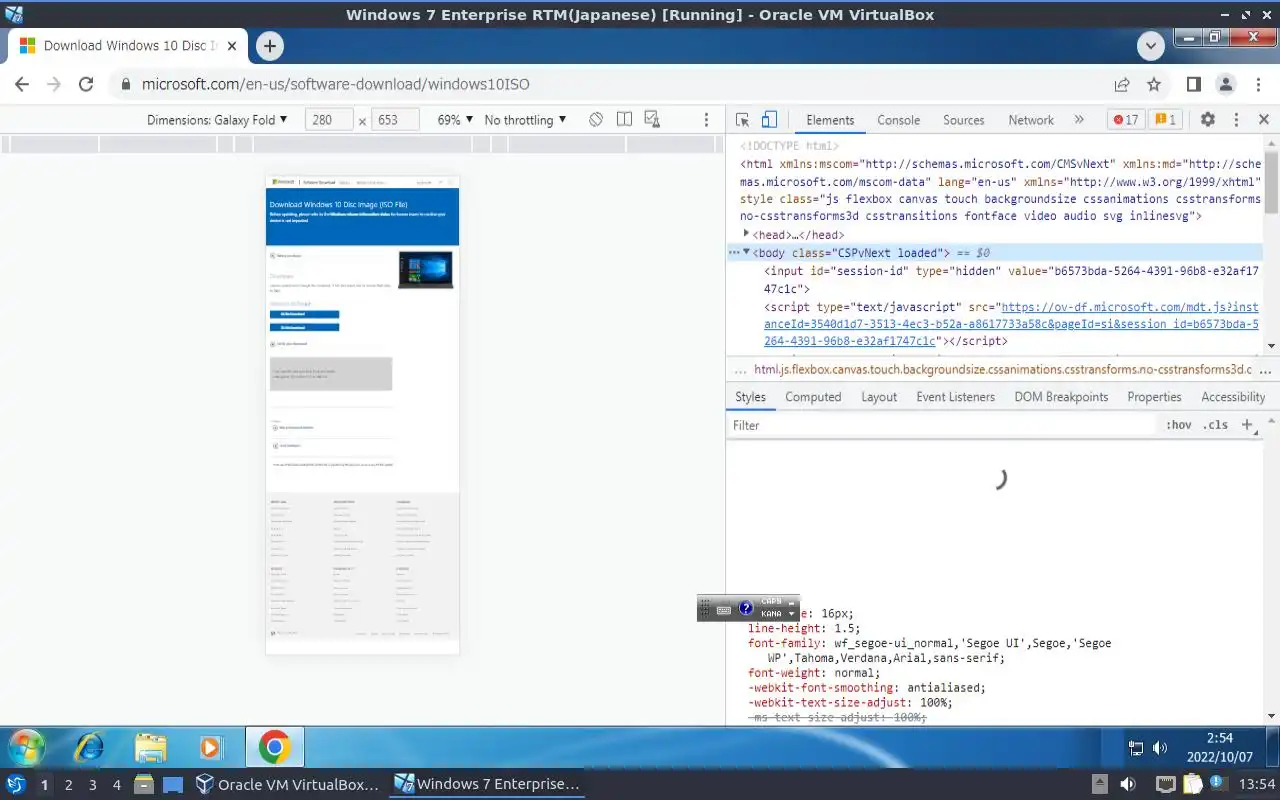
Task: Open Chrome main three-dot menu
Action: (x=1258, y=85)
